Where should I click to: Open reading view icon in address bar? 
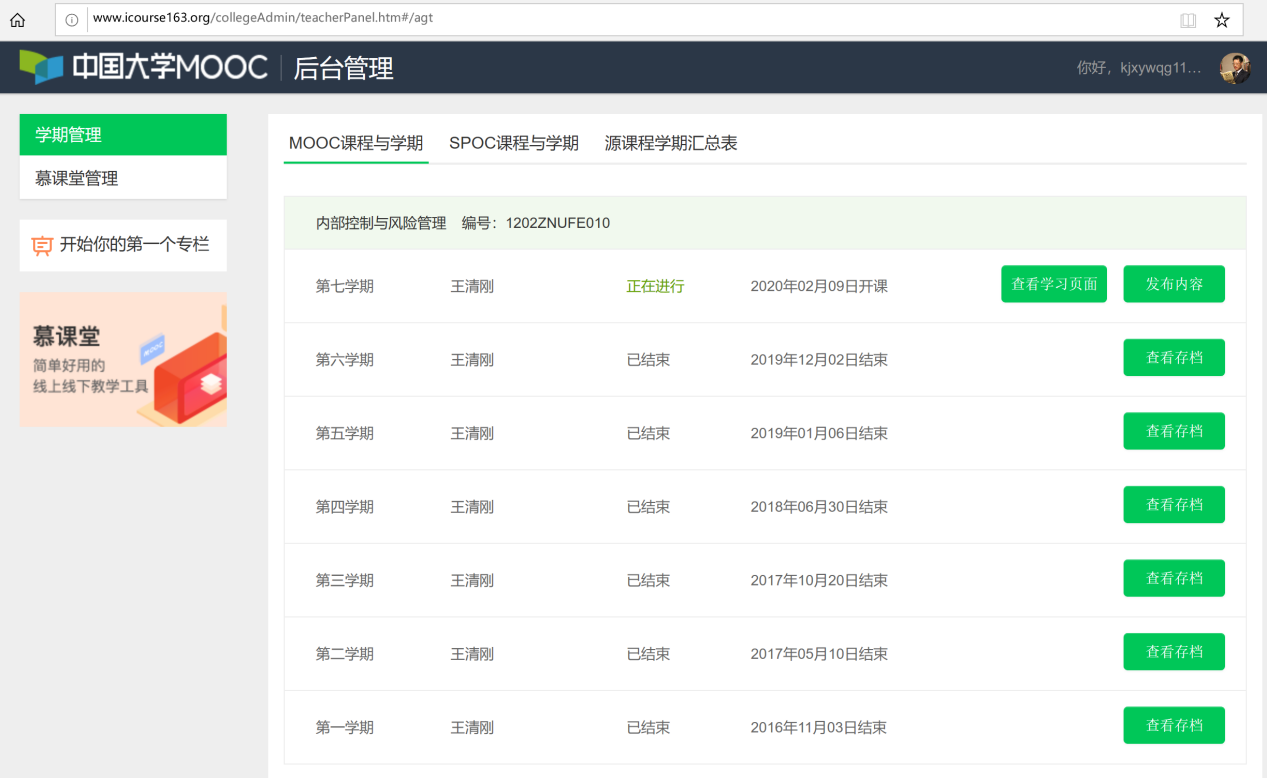(x=1187, y=20)
